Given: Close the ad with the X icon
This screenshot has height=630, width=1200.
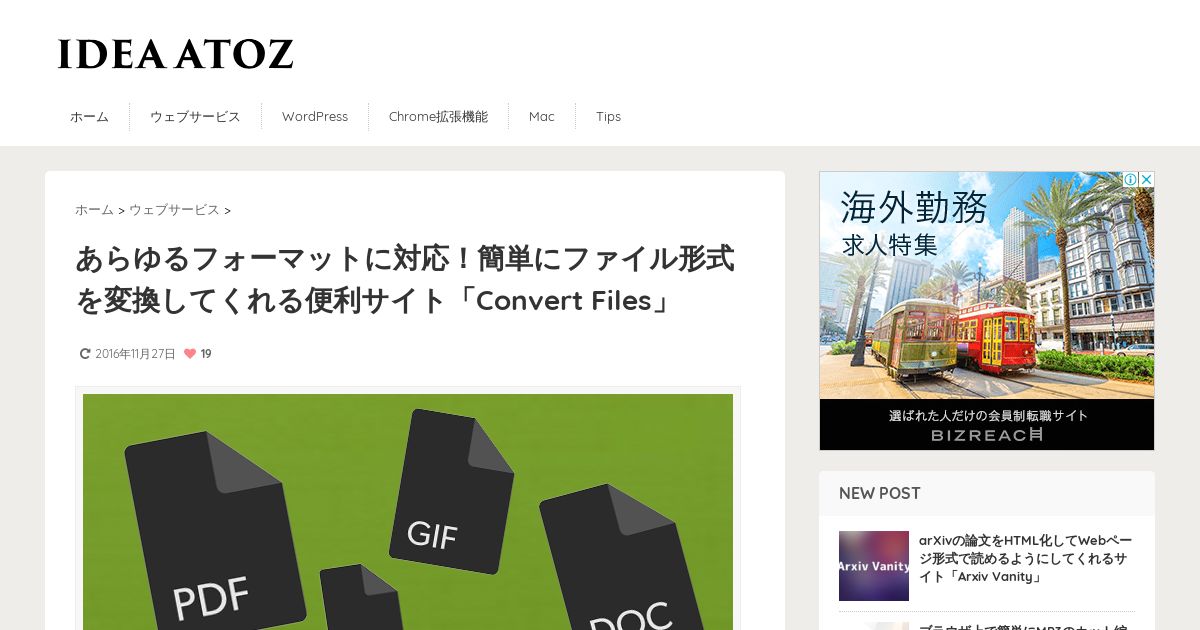Looking at the screenshot, I should (x=1146, y=180).
